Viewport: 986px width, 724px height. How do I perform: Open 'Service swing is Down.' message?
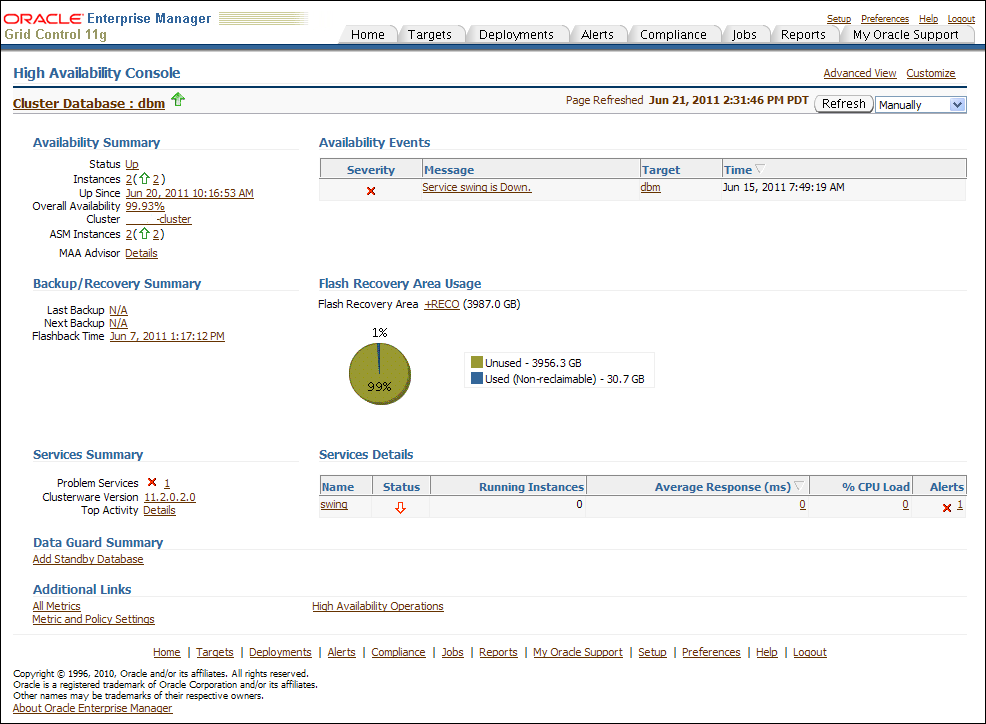(x=476, y=187)
